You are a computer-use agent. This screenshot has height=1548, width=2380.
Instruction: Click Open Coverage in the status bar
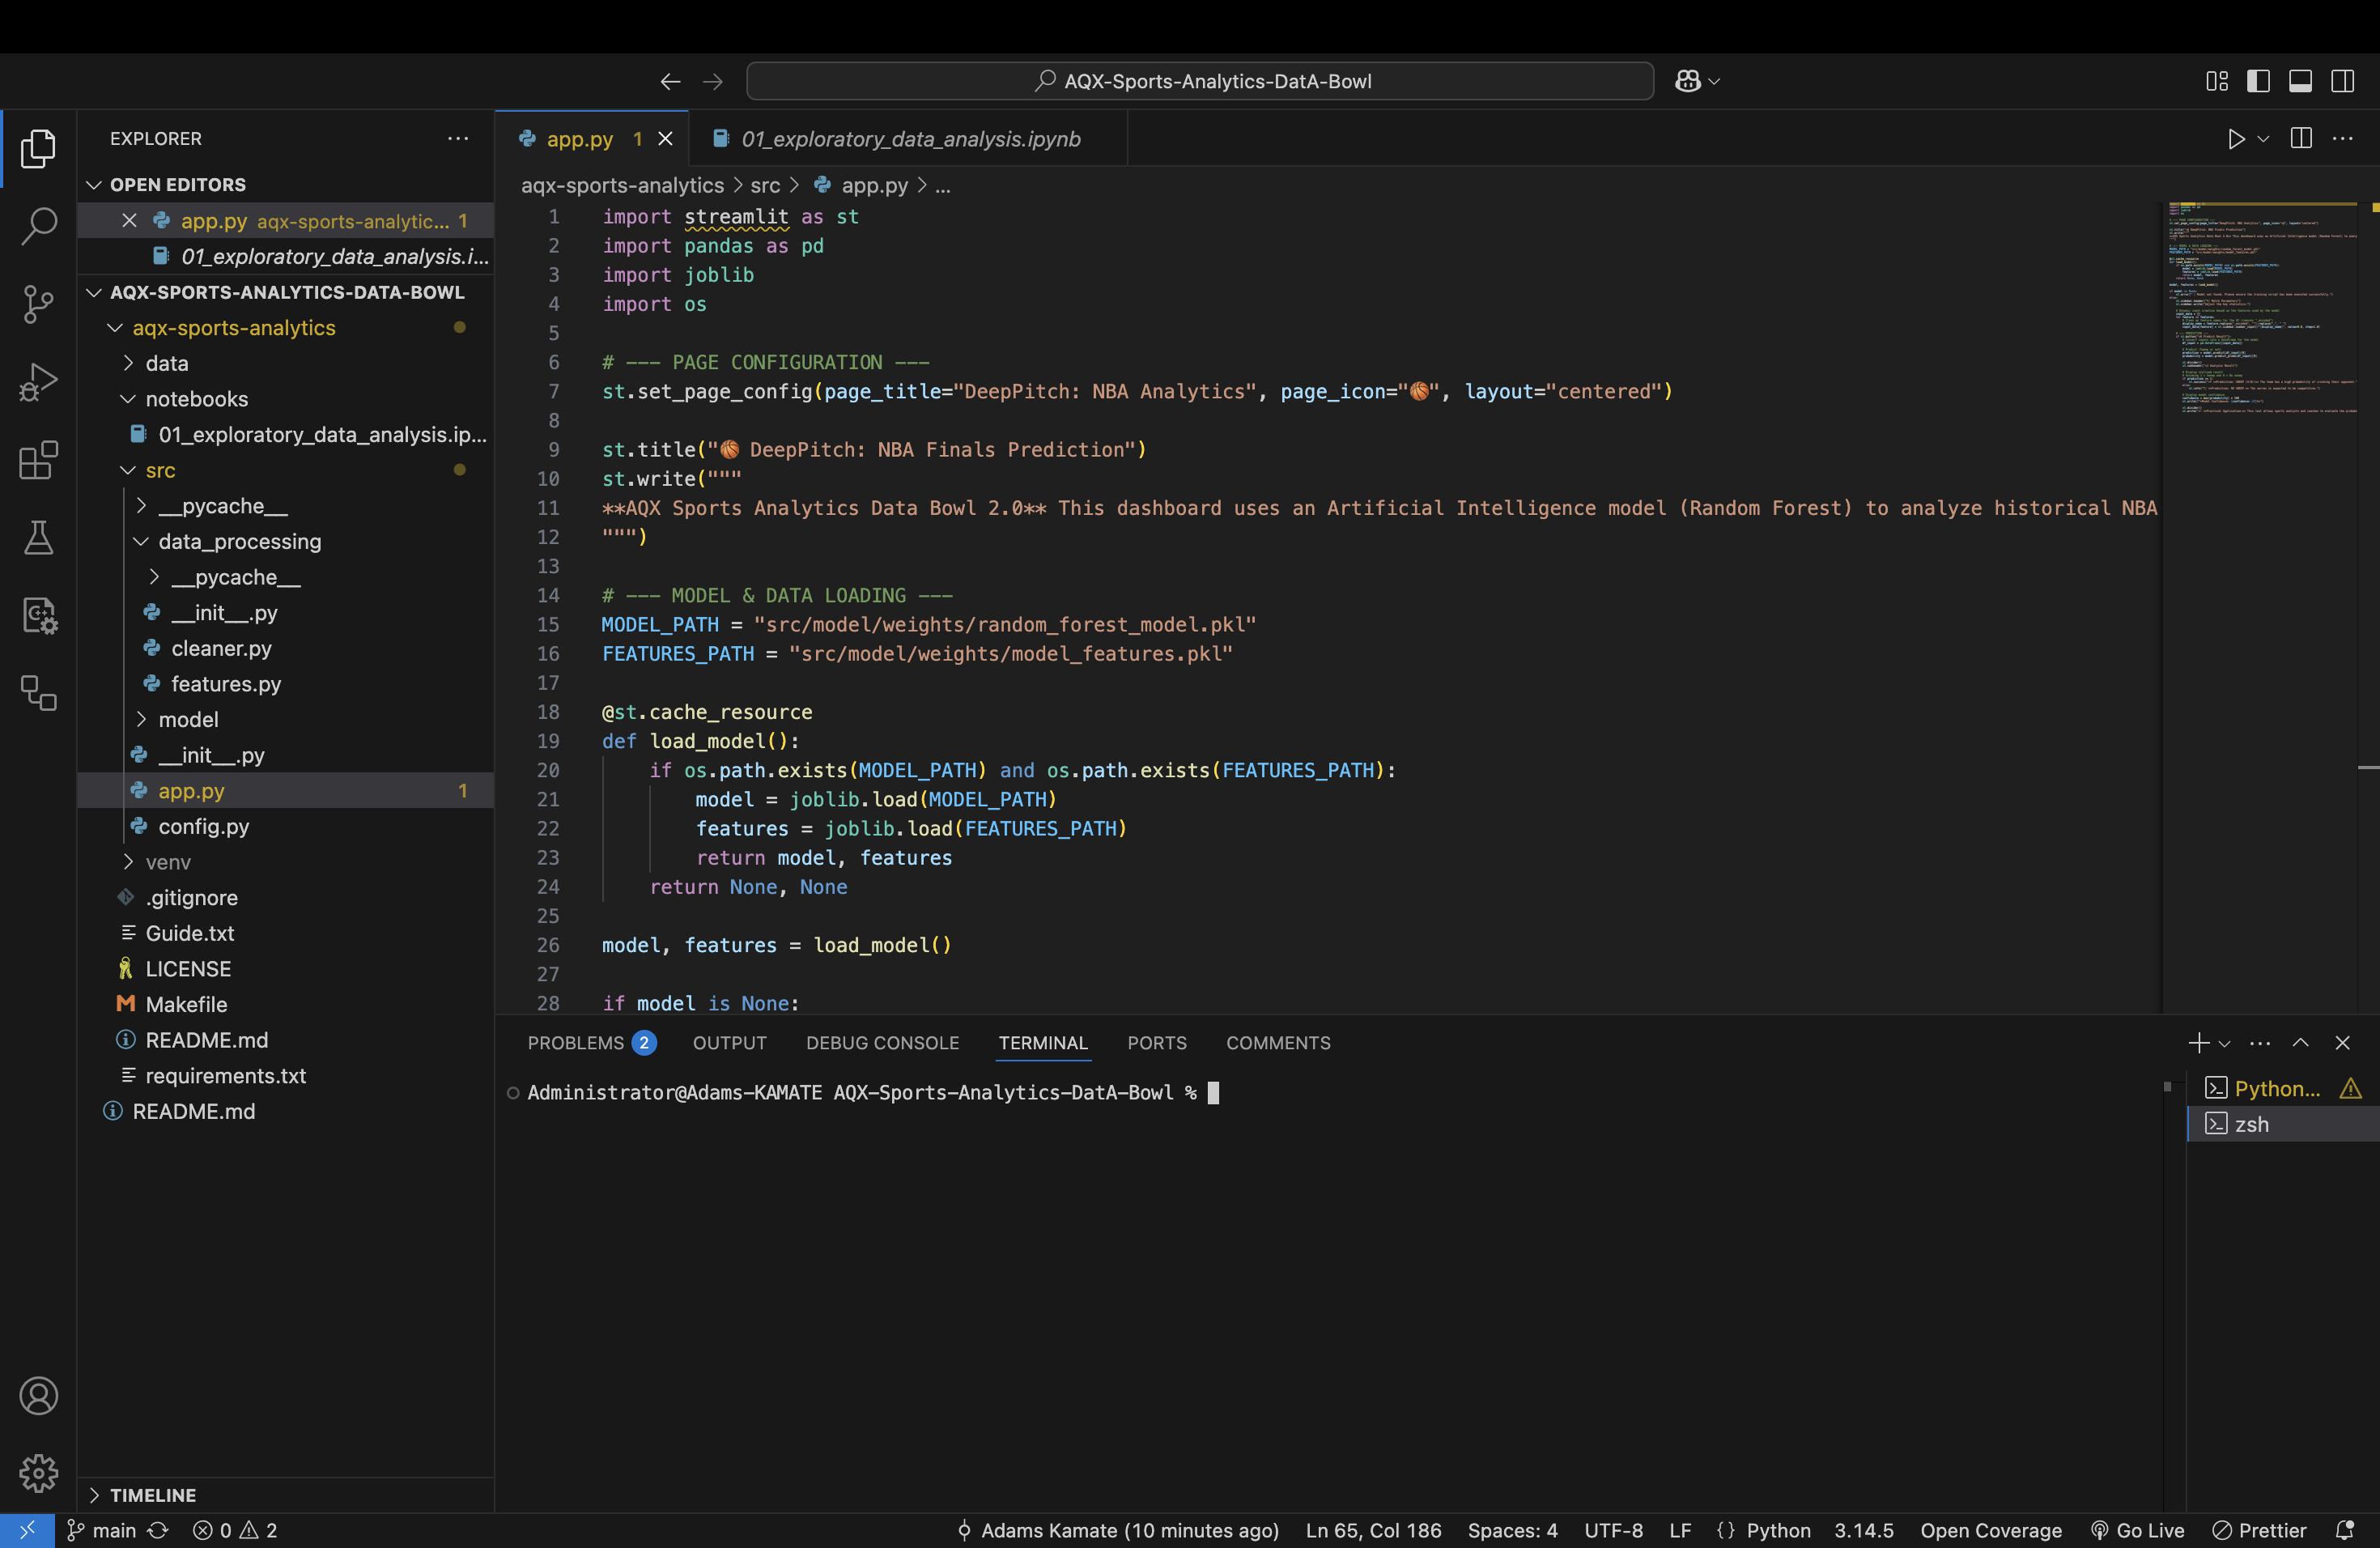coord(1990,1531)
